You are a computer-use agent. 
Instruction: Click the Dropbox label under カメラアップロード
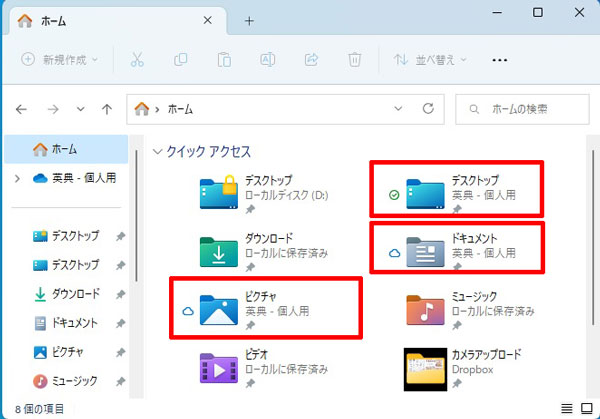click(472, 370)
